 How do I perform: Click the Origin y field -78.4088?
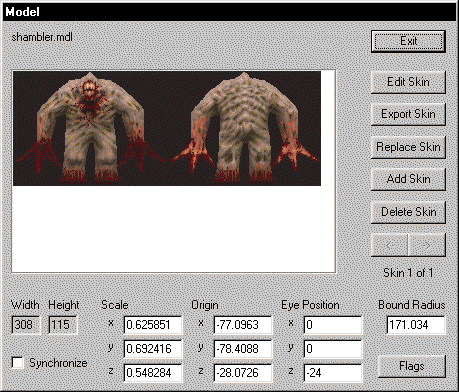243,349
